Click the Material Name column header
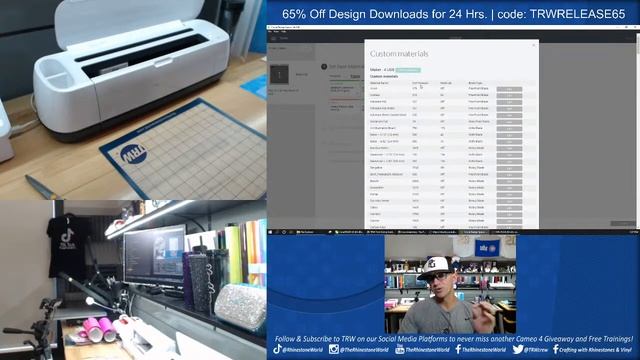 379,83
